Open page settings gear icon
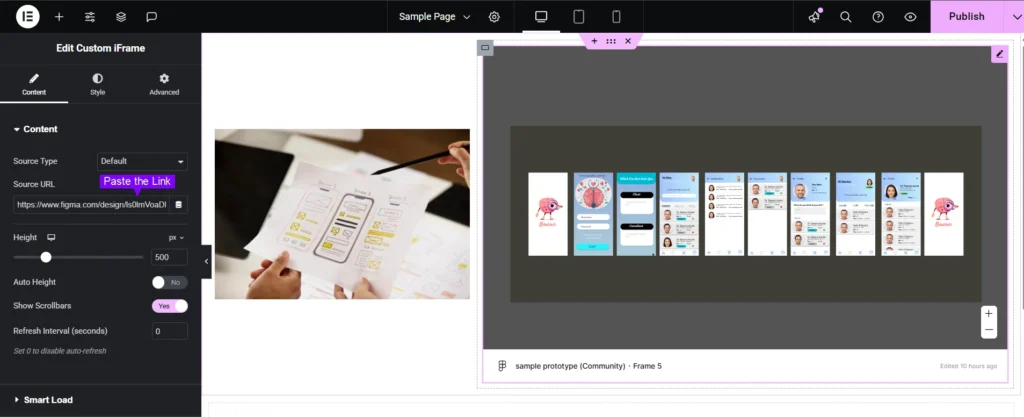 click(494, 17)
